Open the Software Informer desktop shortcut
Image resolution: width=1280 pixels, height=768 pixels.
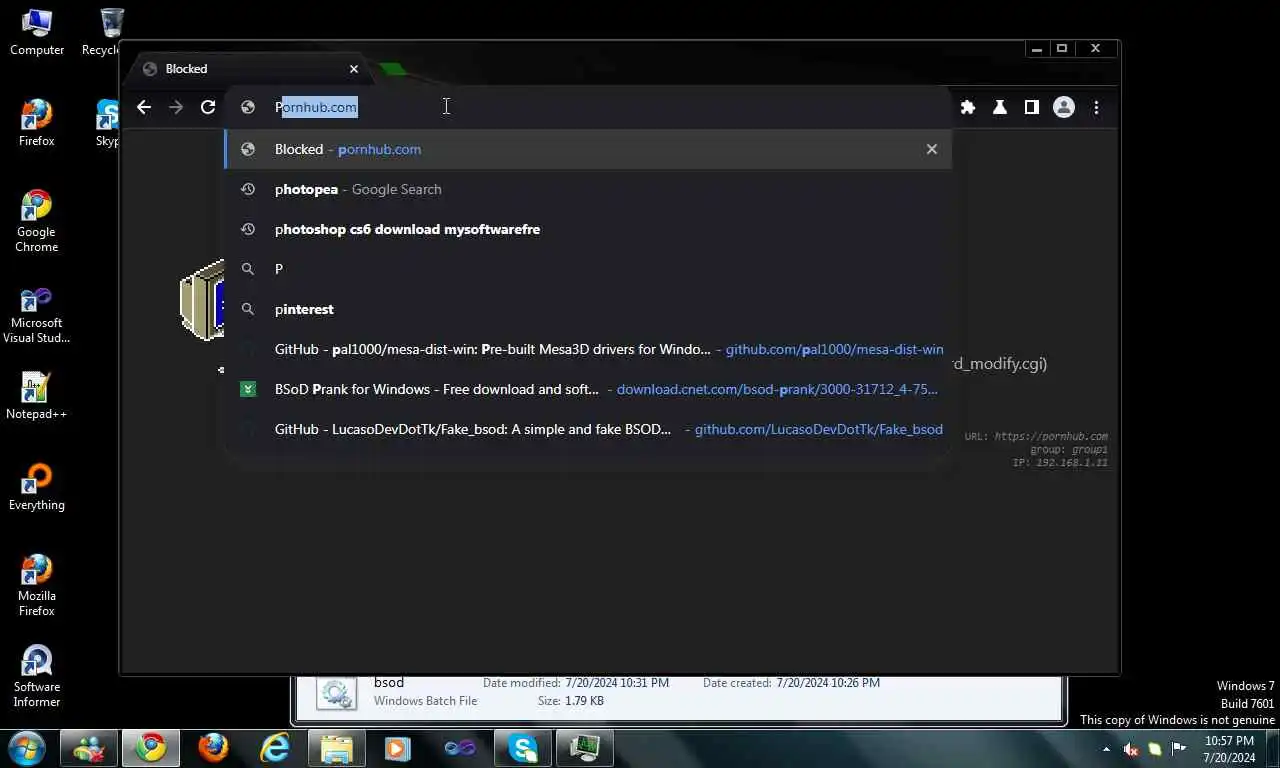(37, 676)
